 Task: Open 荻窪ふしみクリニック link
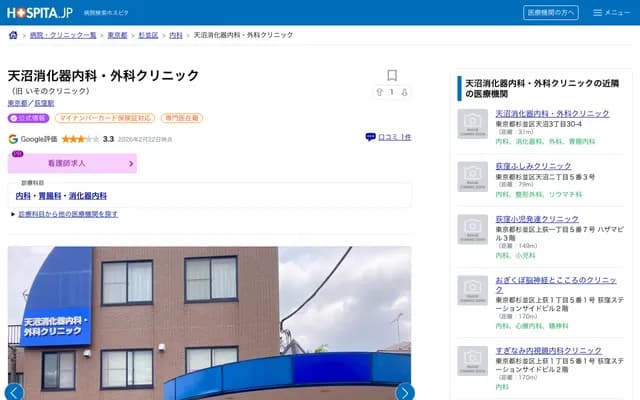tap(533, 166)
